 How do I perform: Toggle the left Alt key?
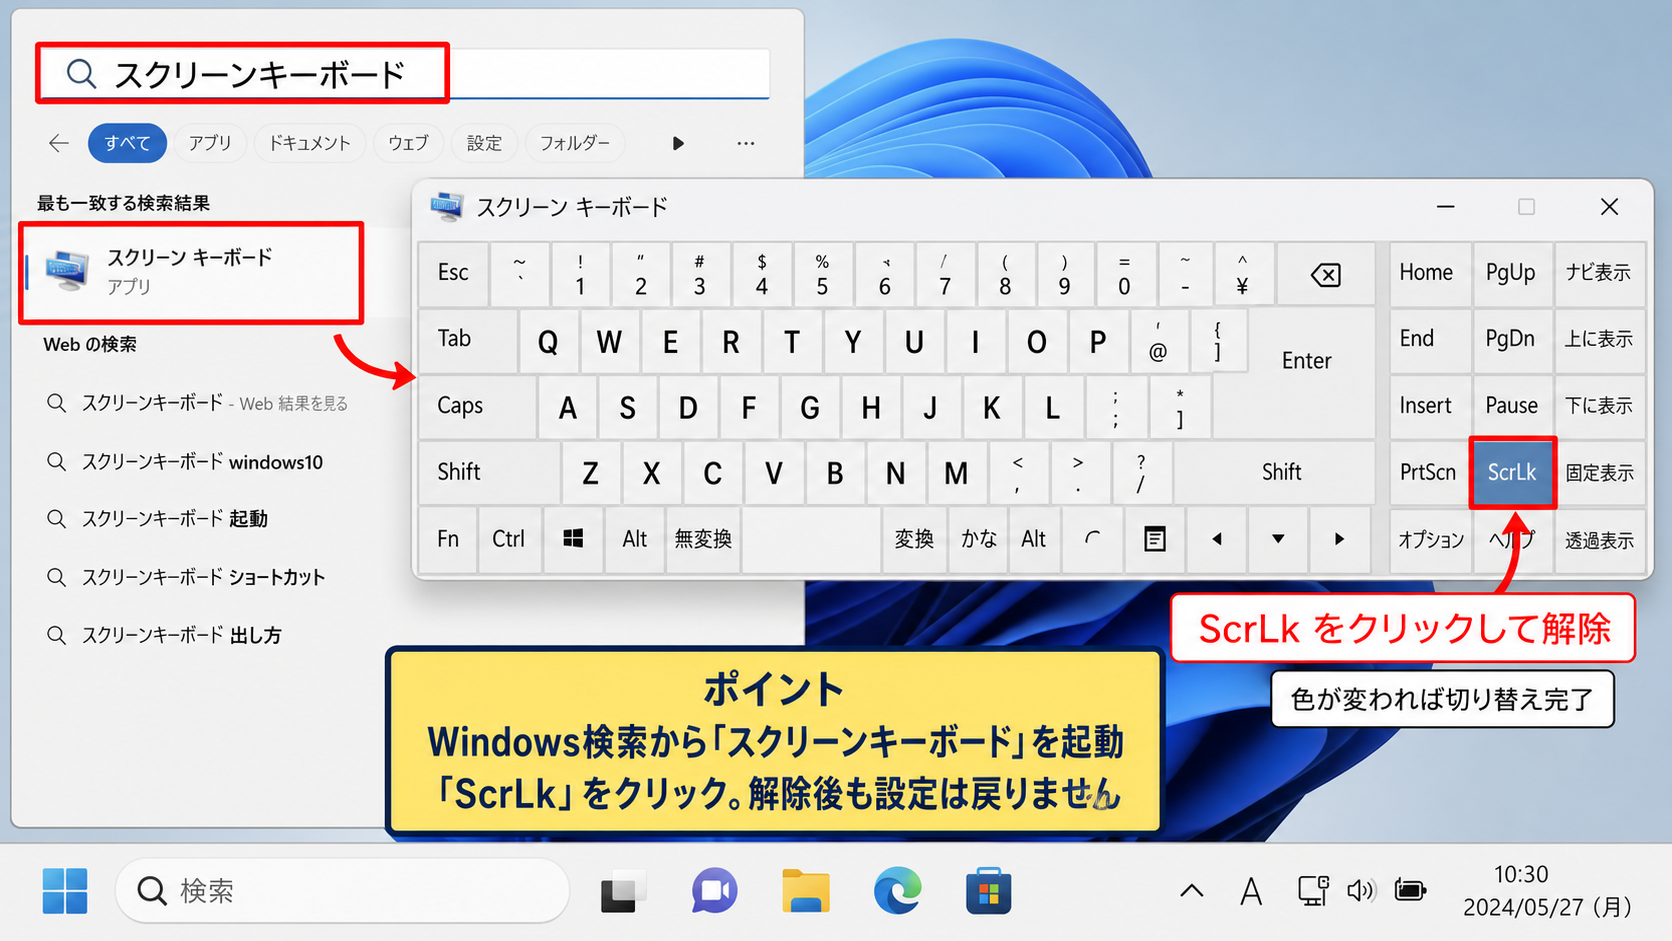[635, 539]
